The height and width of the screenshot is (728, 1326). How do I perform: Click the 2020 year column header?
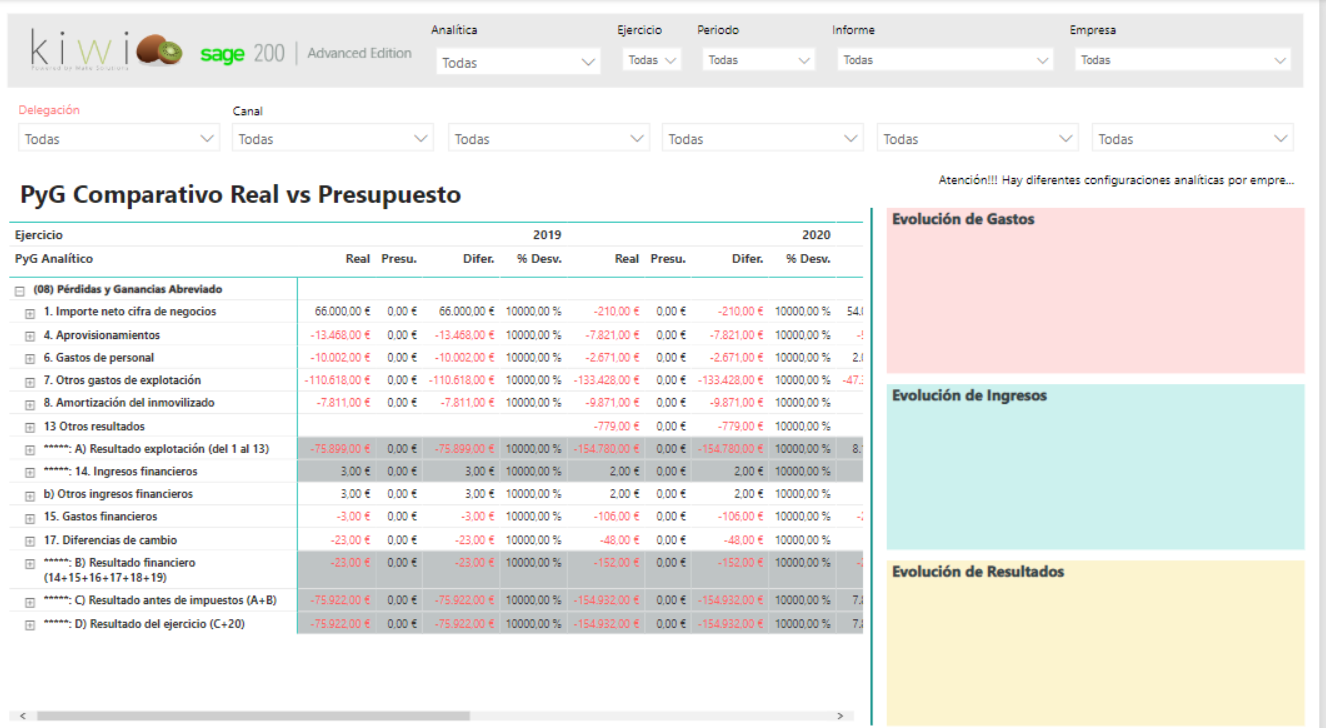816,235
